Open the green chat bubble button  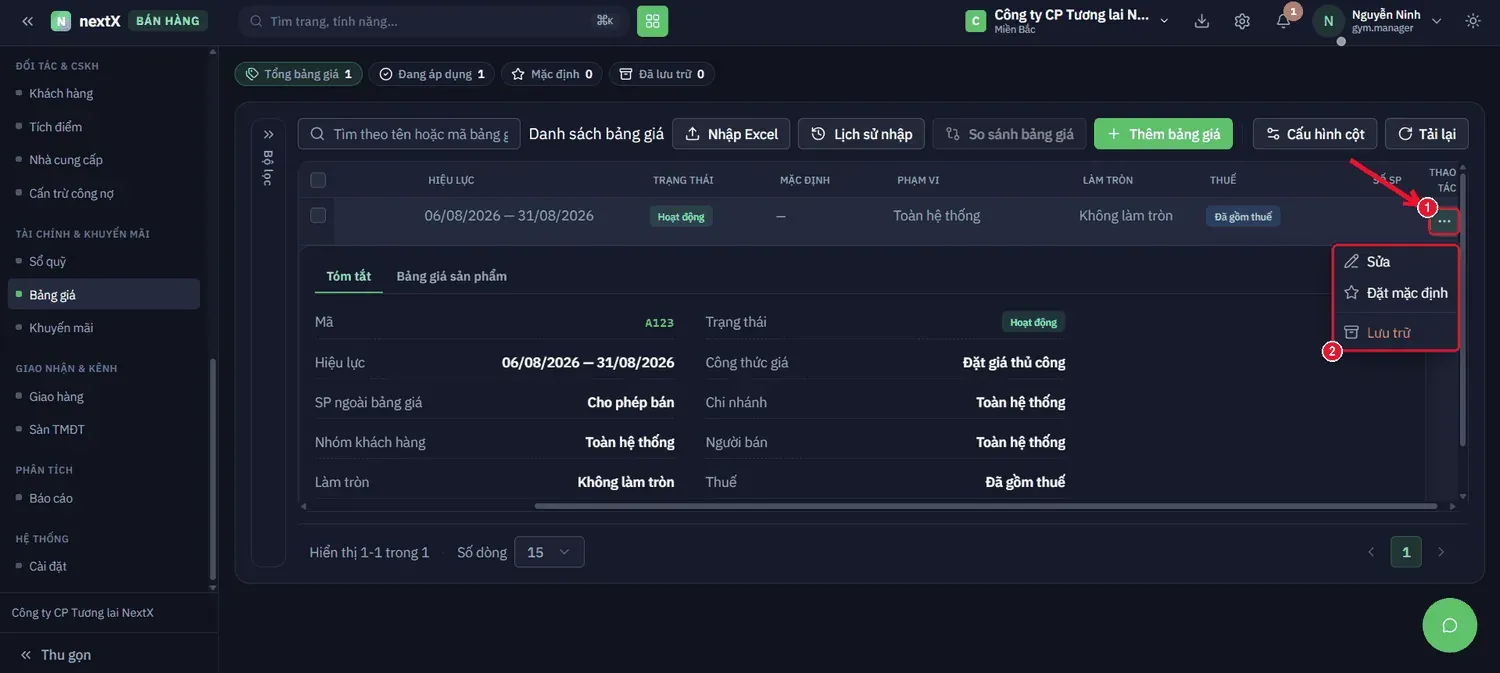point(1449,625)
